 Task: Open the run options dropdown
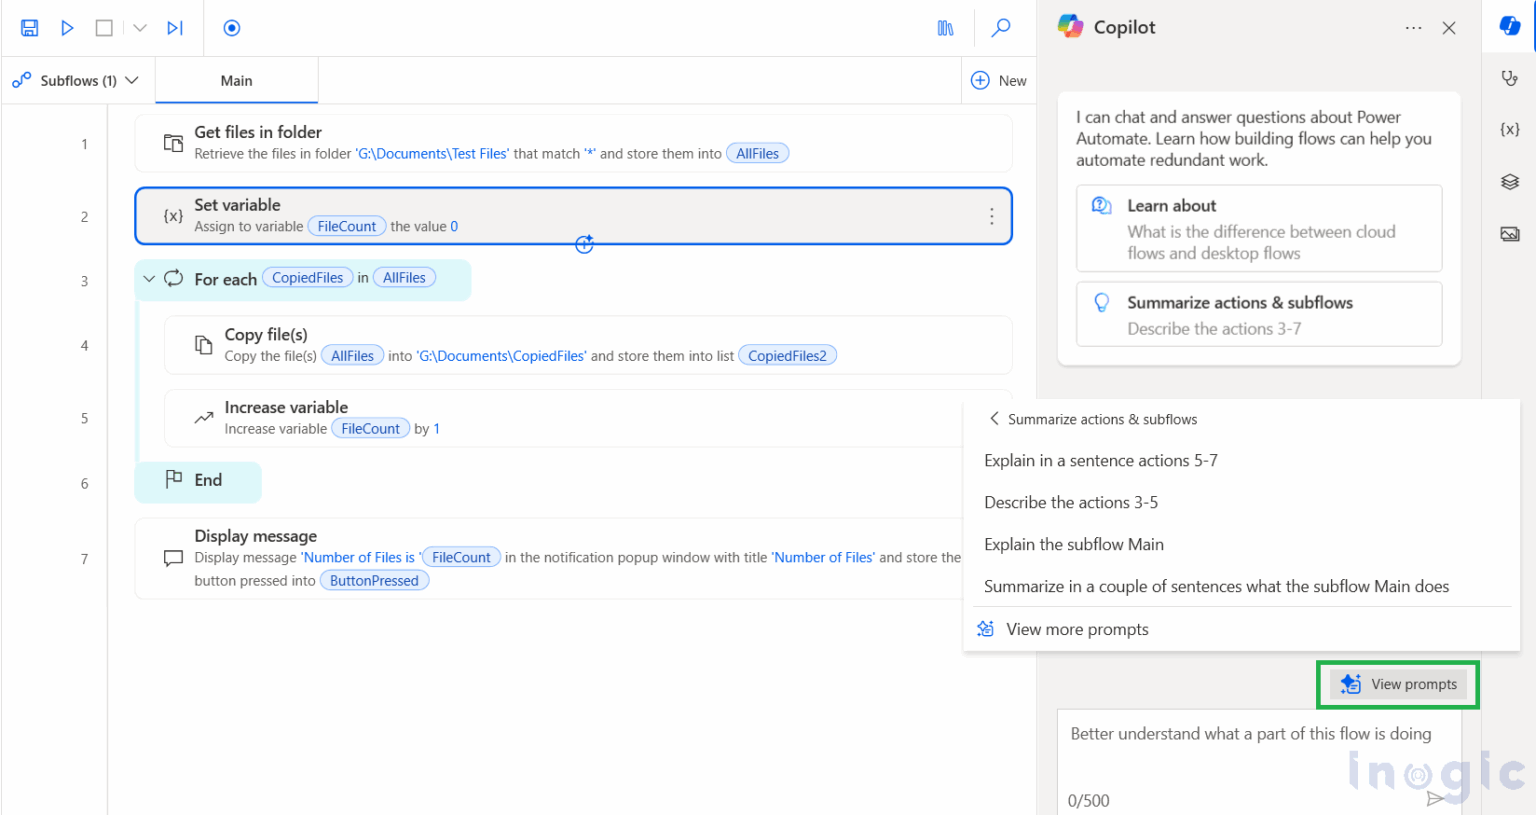coord(139,27)
